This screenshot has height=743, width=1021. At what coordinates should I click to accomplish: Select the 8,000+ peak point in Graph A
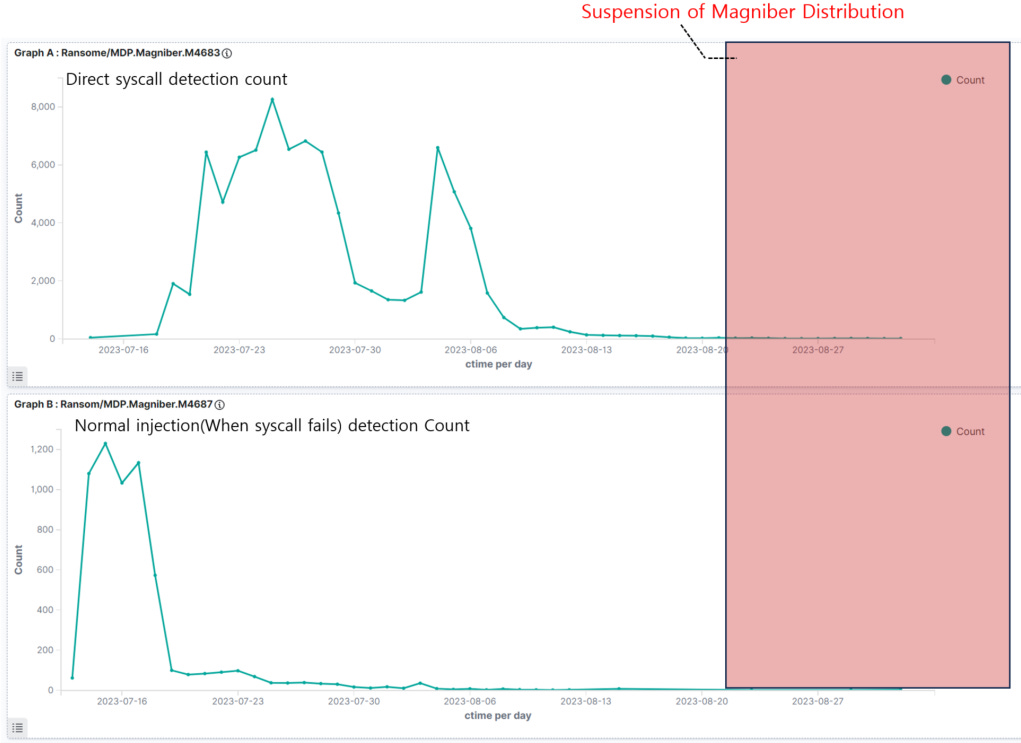point(272,100)
